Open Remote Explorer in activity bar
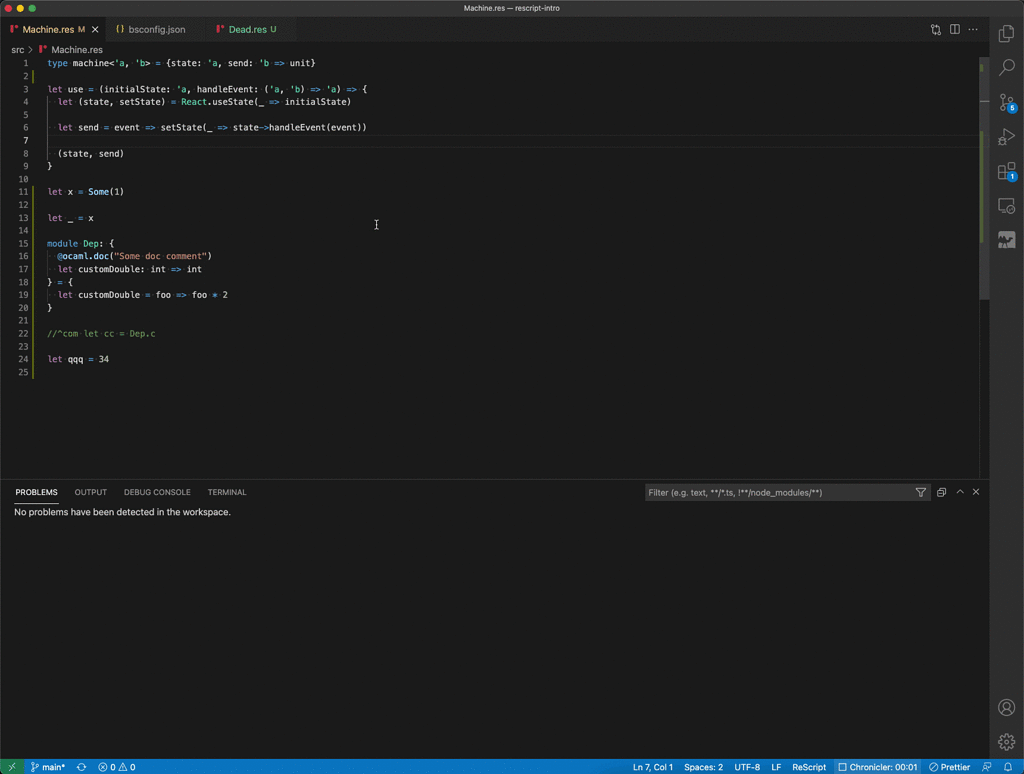This screenshot has height=774, width=1024. pyautogui.click(x=1007, y=206)
